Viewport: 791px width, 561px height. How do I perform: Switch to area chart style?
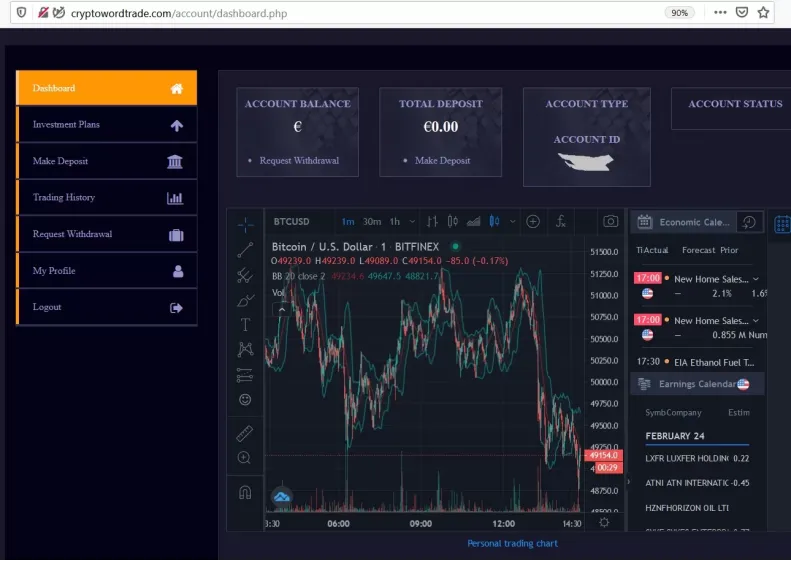[x=473, y=221]
